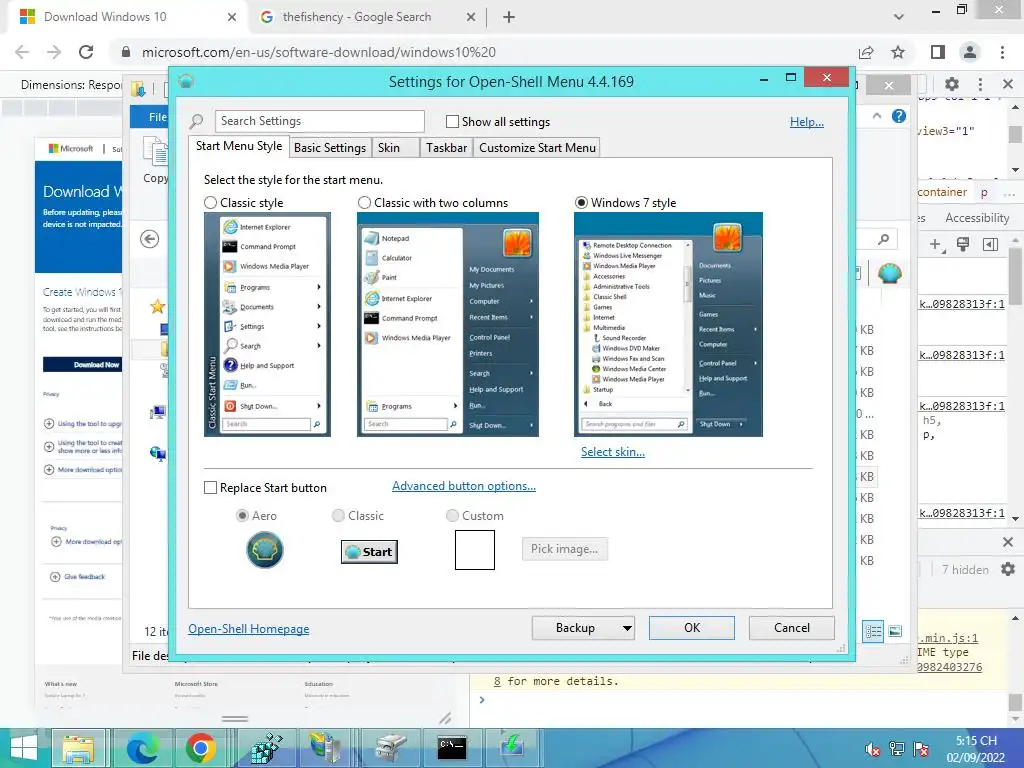Enable the Replace Start button checkbox
1024x768 pixels.
coord(210,488)
